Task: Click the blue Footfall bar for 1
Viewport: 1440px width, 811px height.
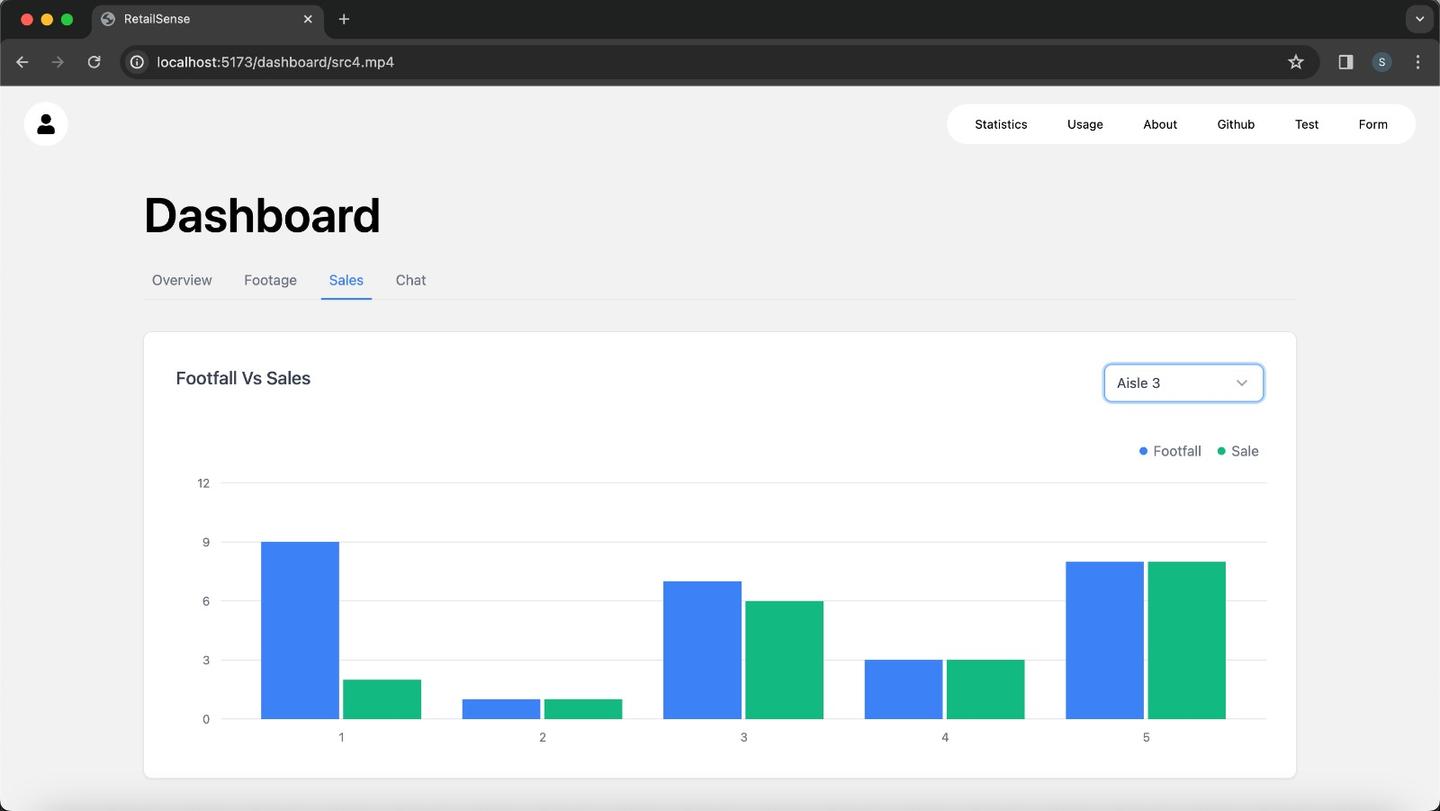Action: pos(300,630)
